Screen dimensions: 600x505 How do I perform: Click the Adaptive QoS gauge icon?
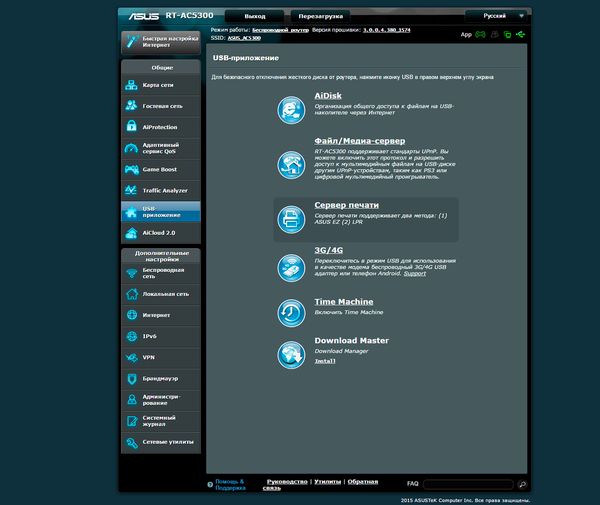pos(131,148)
